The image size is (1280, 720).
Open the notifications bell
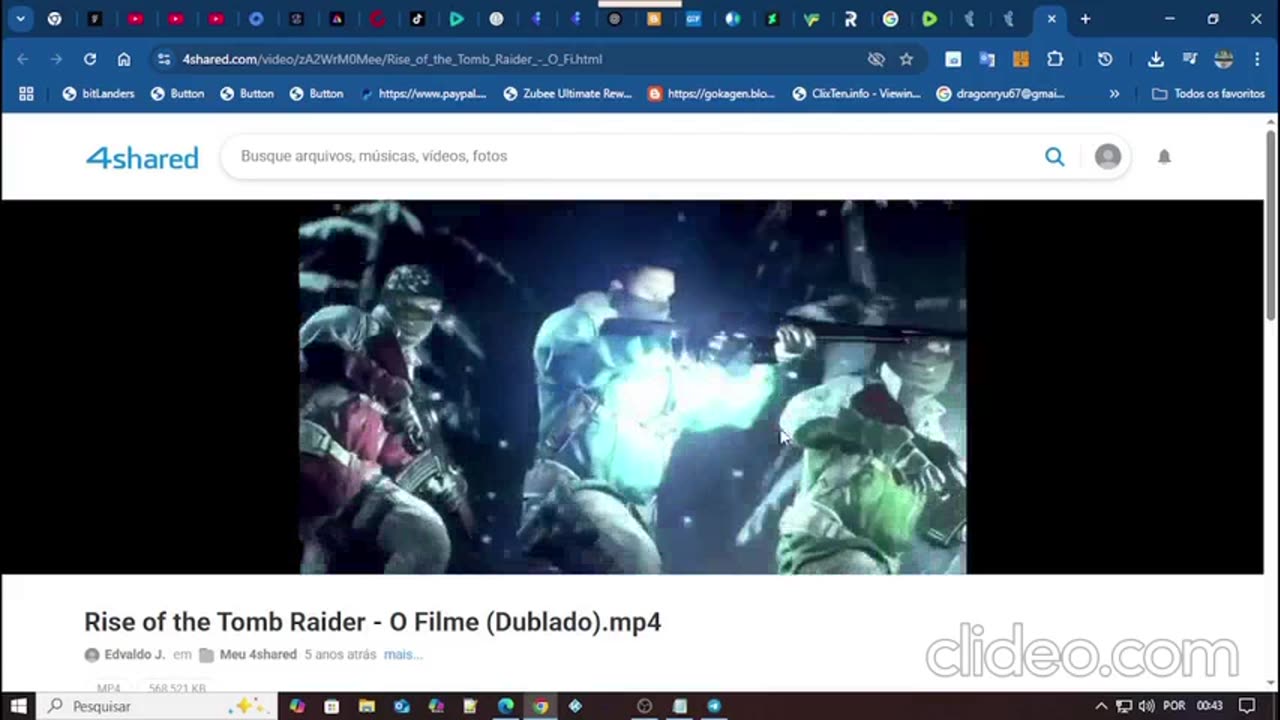tap(1164, 156)
